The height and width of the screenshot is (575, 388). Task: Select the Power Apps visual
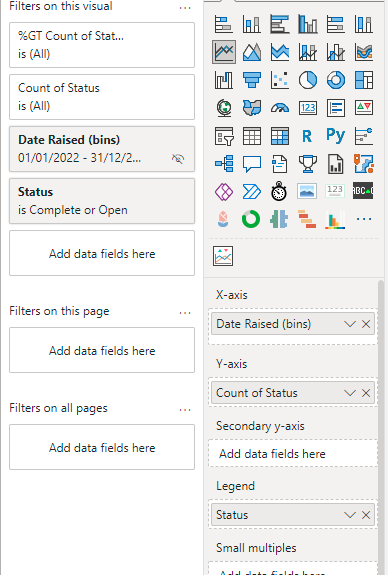(x=223, y=191)
